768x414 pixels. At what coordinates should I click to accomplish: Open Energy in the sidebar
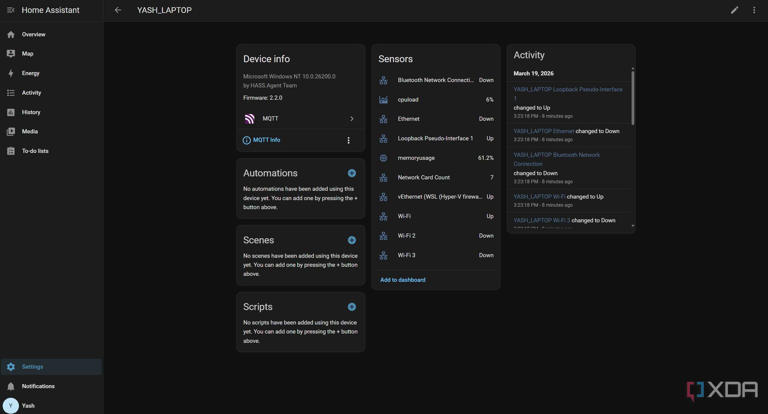click(51, 73)
